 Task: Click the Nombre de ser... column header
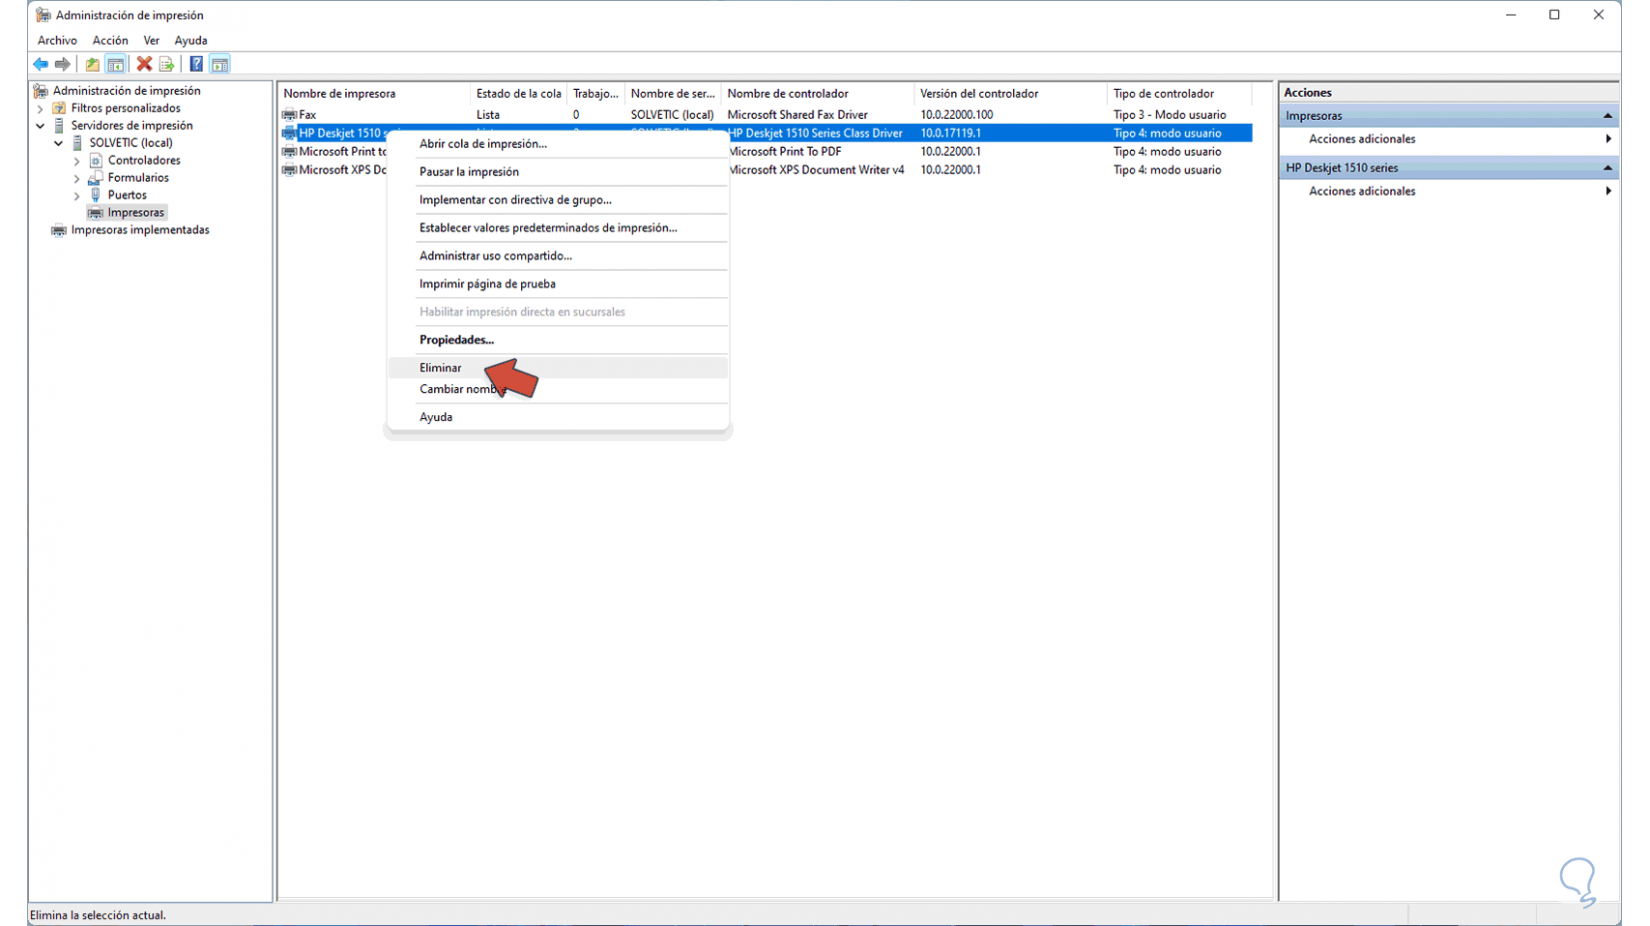[673, 94]
